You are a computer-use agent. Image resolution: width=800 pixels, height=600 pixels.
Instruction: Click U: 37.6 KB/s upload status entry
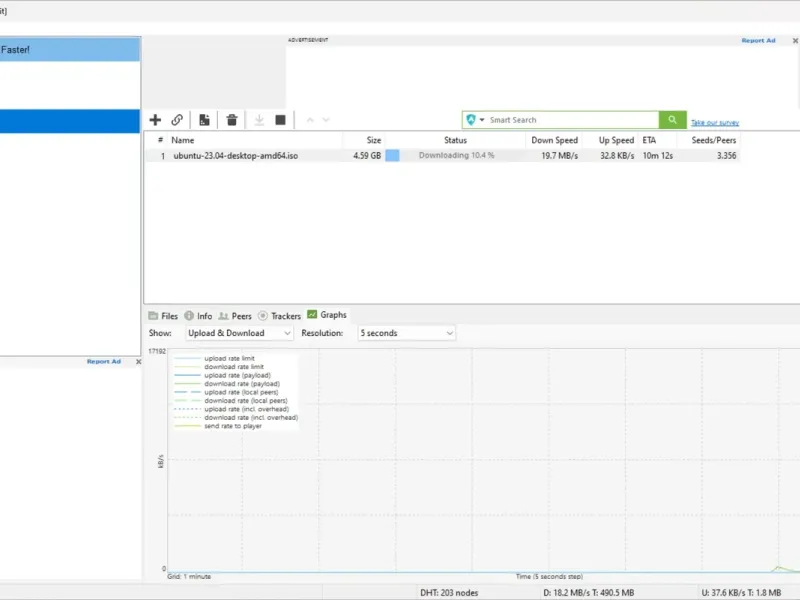741,593
